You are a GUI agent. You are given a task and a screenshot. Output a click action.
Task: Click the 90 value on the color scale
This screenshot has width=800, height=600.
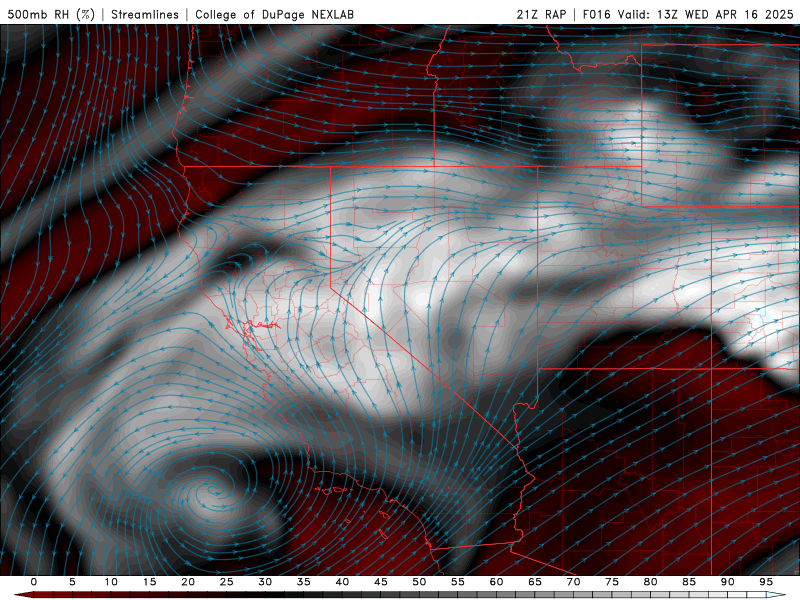coord(727,582)
